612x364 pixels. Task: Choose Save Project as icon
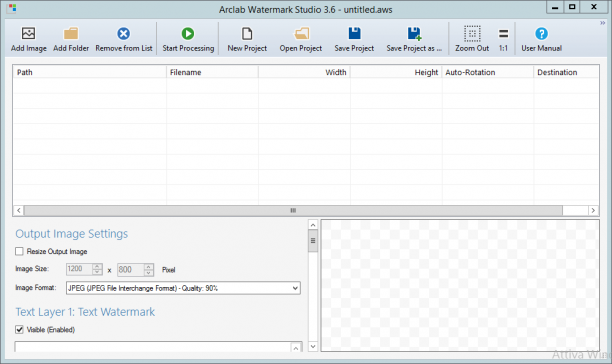pos(414,34)
